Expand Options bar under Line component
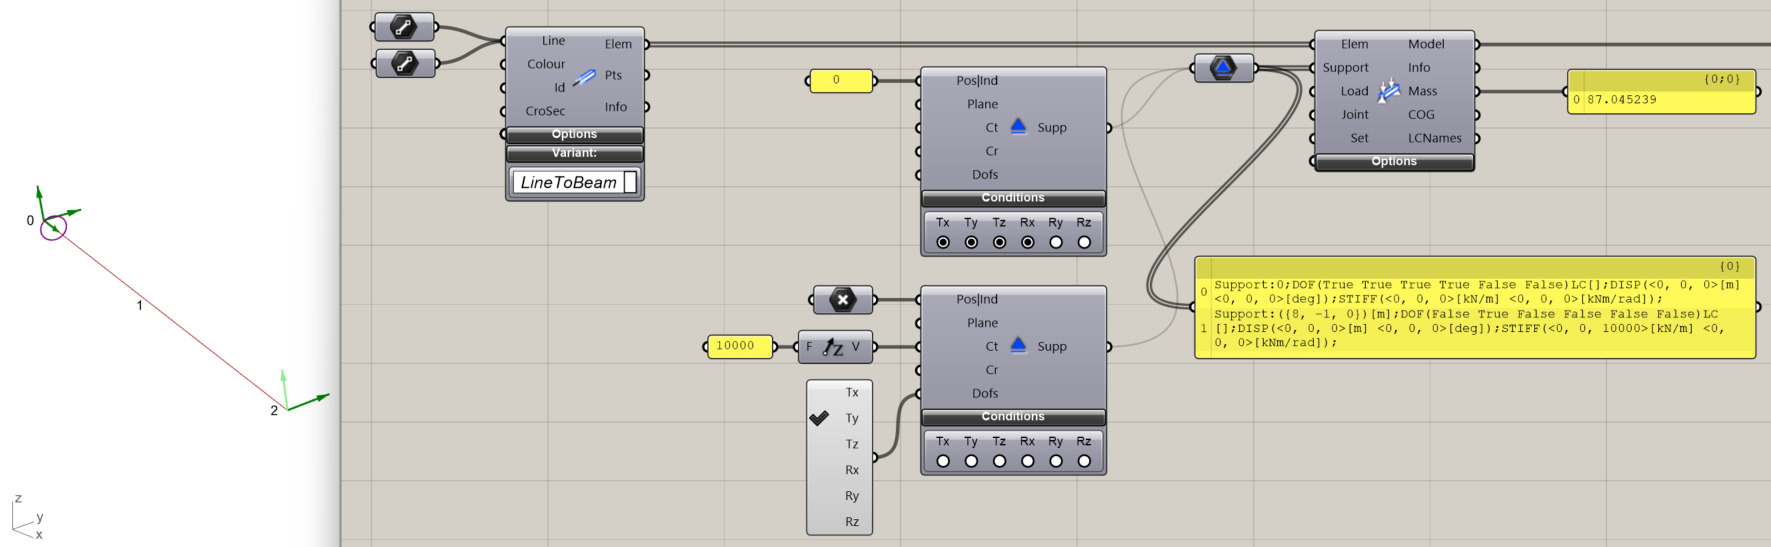This screenshot has width=1771, height=547. pyautogui.click(x=575, y=134)
